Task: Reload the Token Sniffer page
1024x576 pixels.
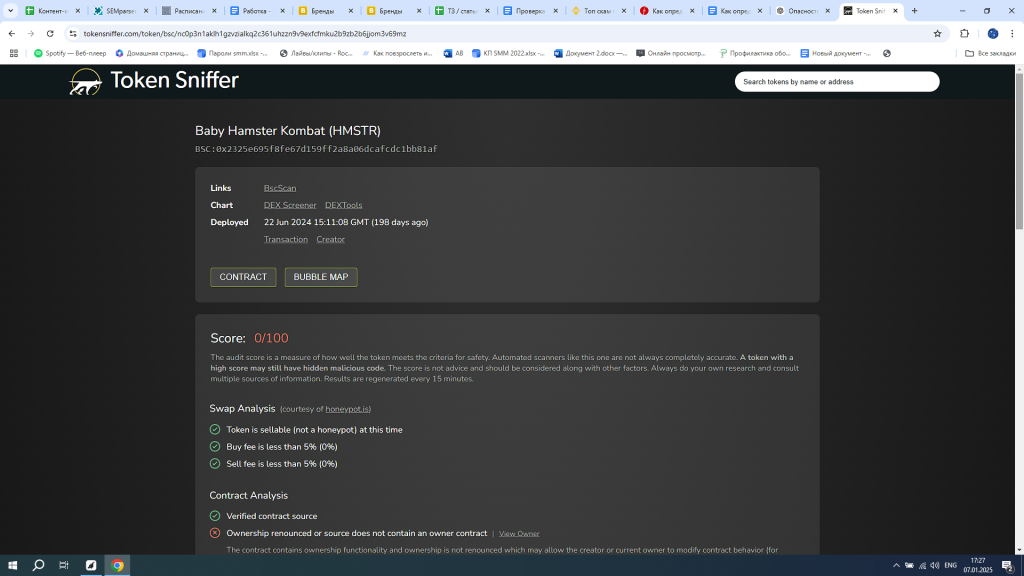Action: (50, 33)
